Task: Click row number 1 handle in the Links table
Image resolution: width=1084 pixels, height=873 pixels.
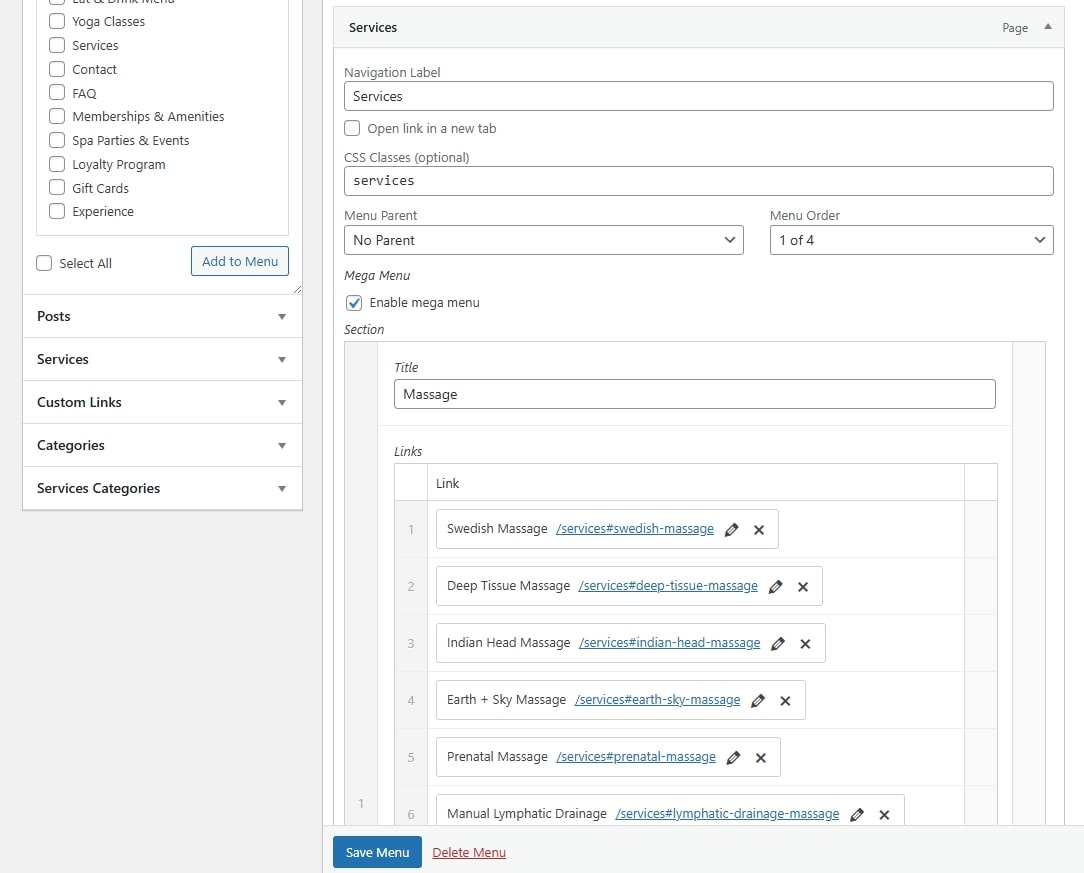Action: 411,529
